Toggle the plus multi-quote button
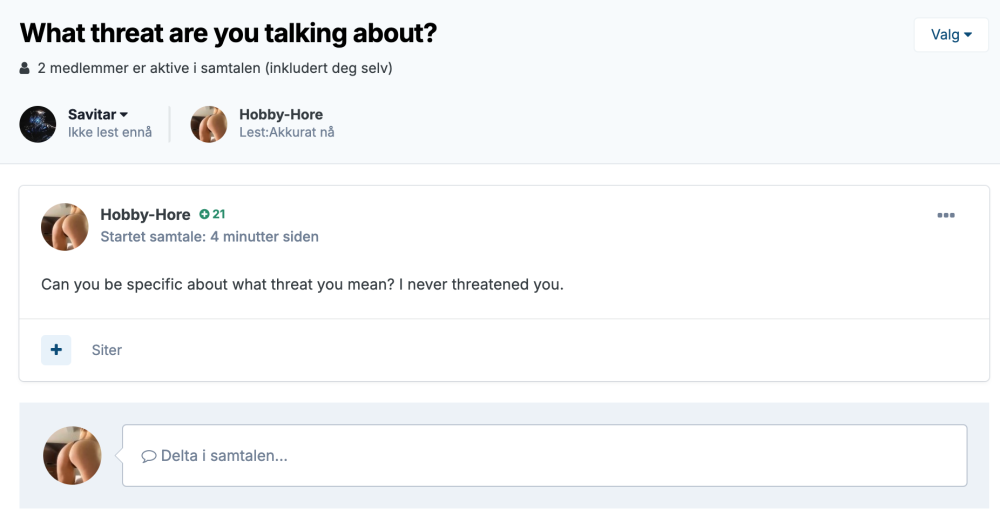Screen dimensions: 1000x522 56,350
